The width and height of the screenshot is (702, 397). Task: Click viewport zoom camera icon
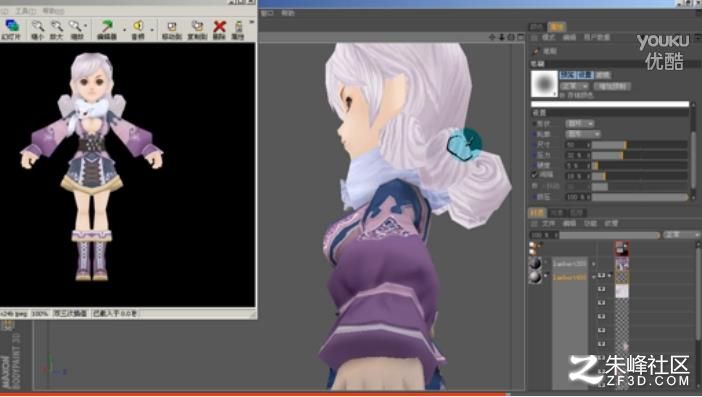click(x=502, y=37)
